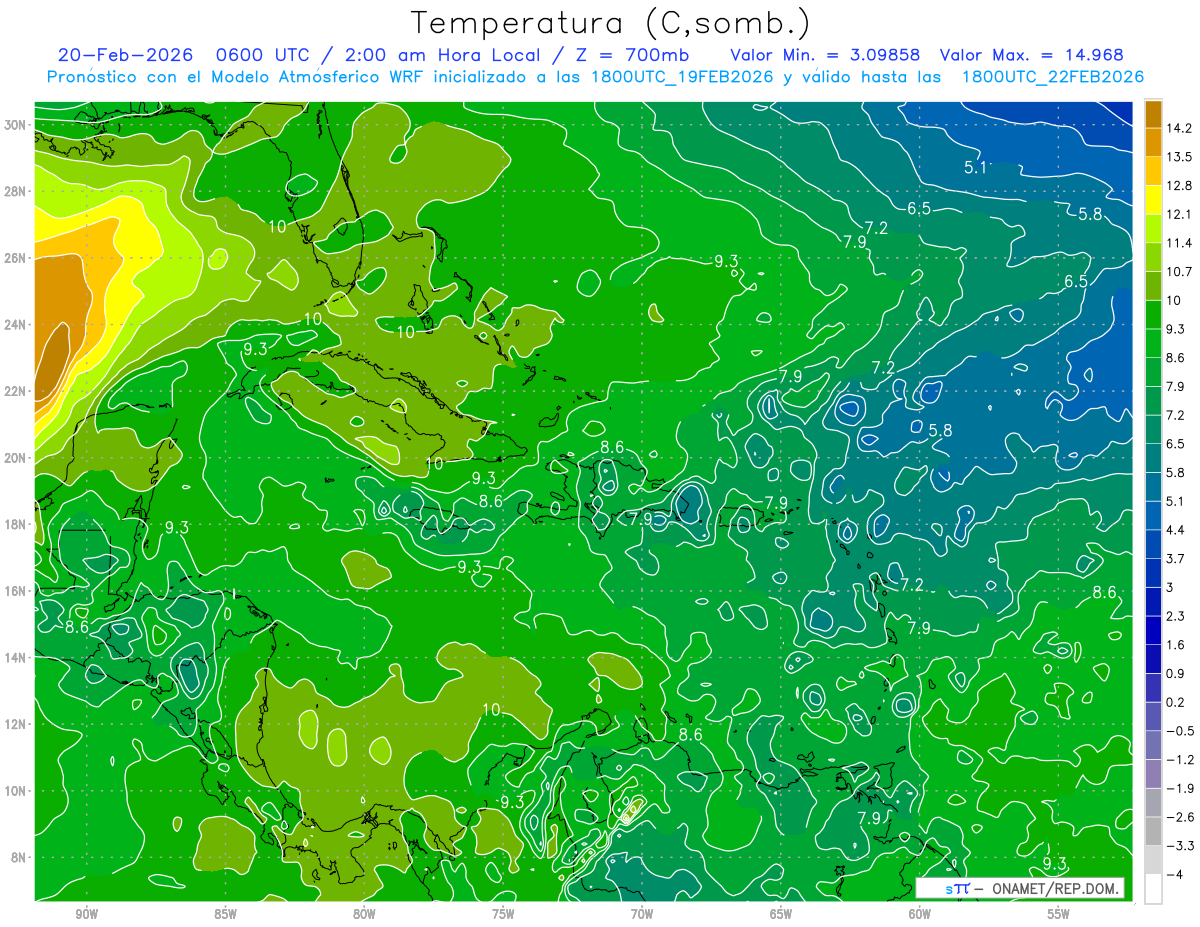This screenshot has height=927, width=1200.
Task: Click the color bar label "12.1"
Action: tap(1179, 214)
